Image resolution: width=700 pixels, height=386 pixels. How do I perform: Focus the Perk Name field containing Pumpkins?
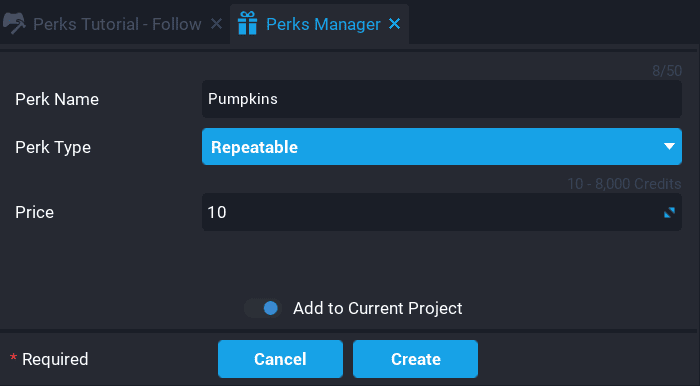click(442, 99)
